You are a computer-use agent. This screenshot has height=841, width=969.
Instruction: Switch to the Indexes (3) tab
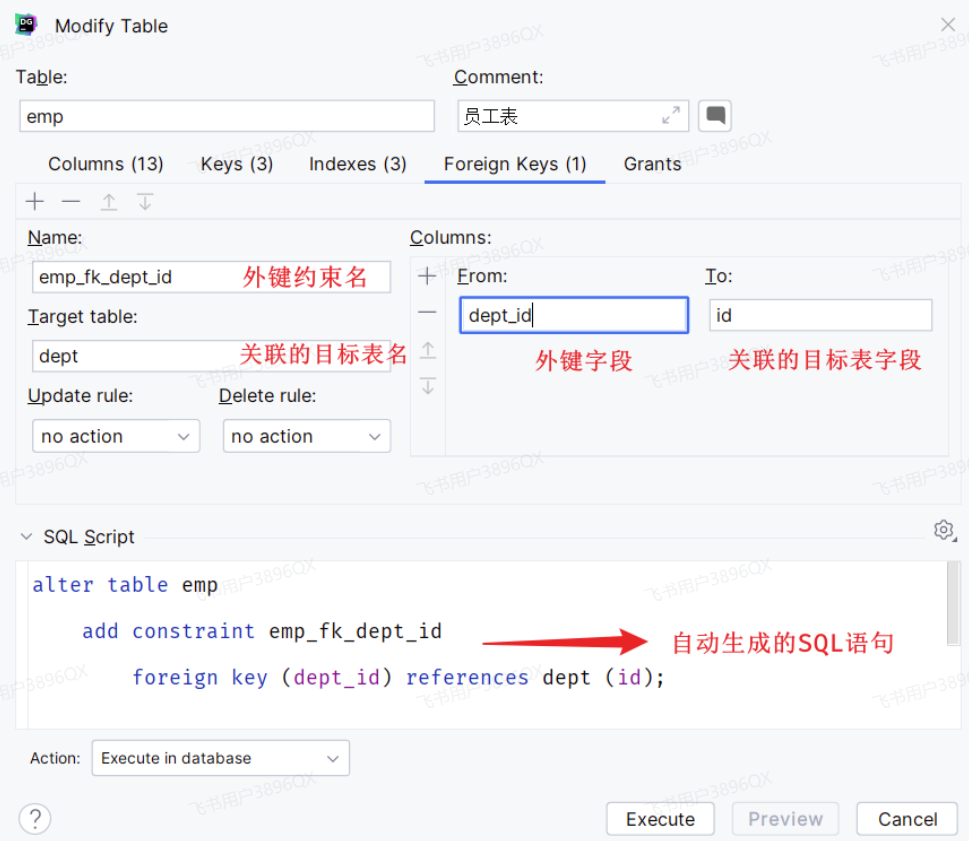[358, 164]
